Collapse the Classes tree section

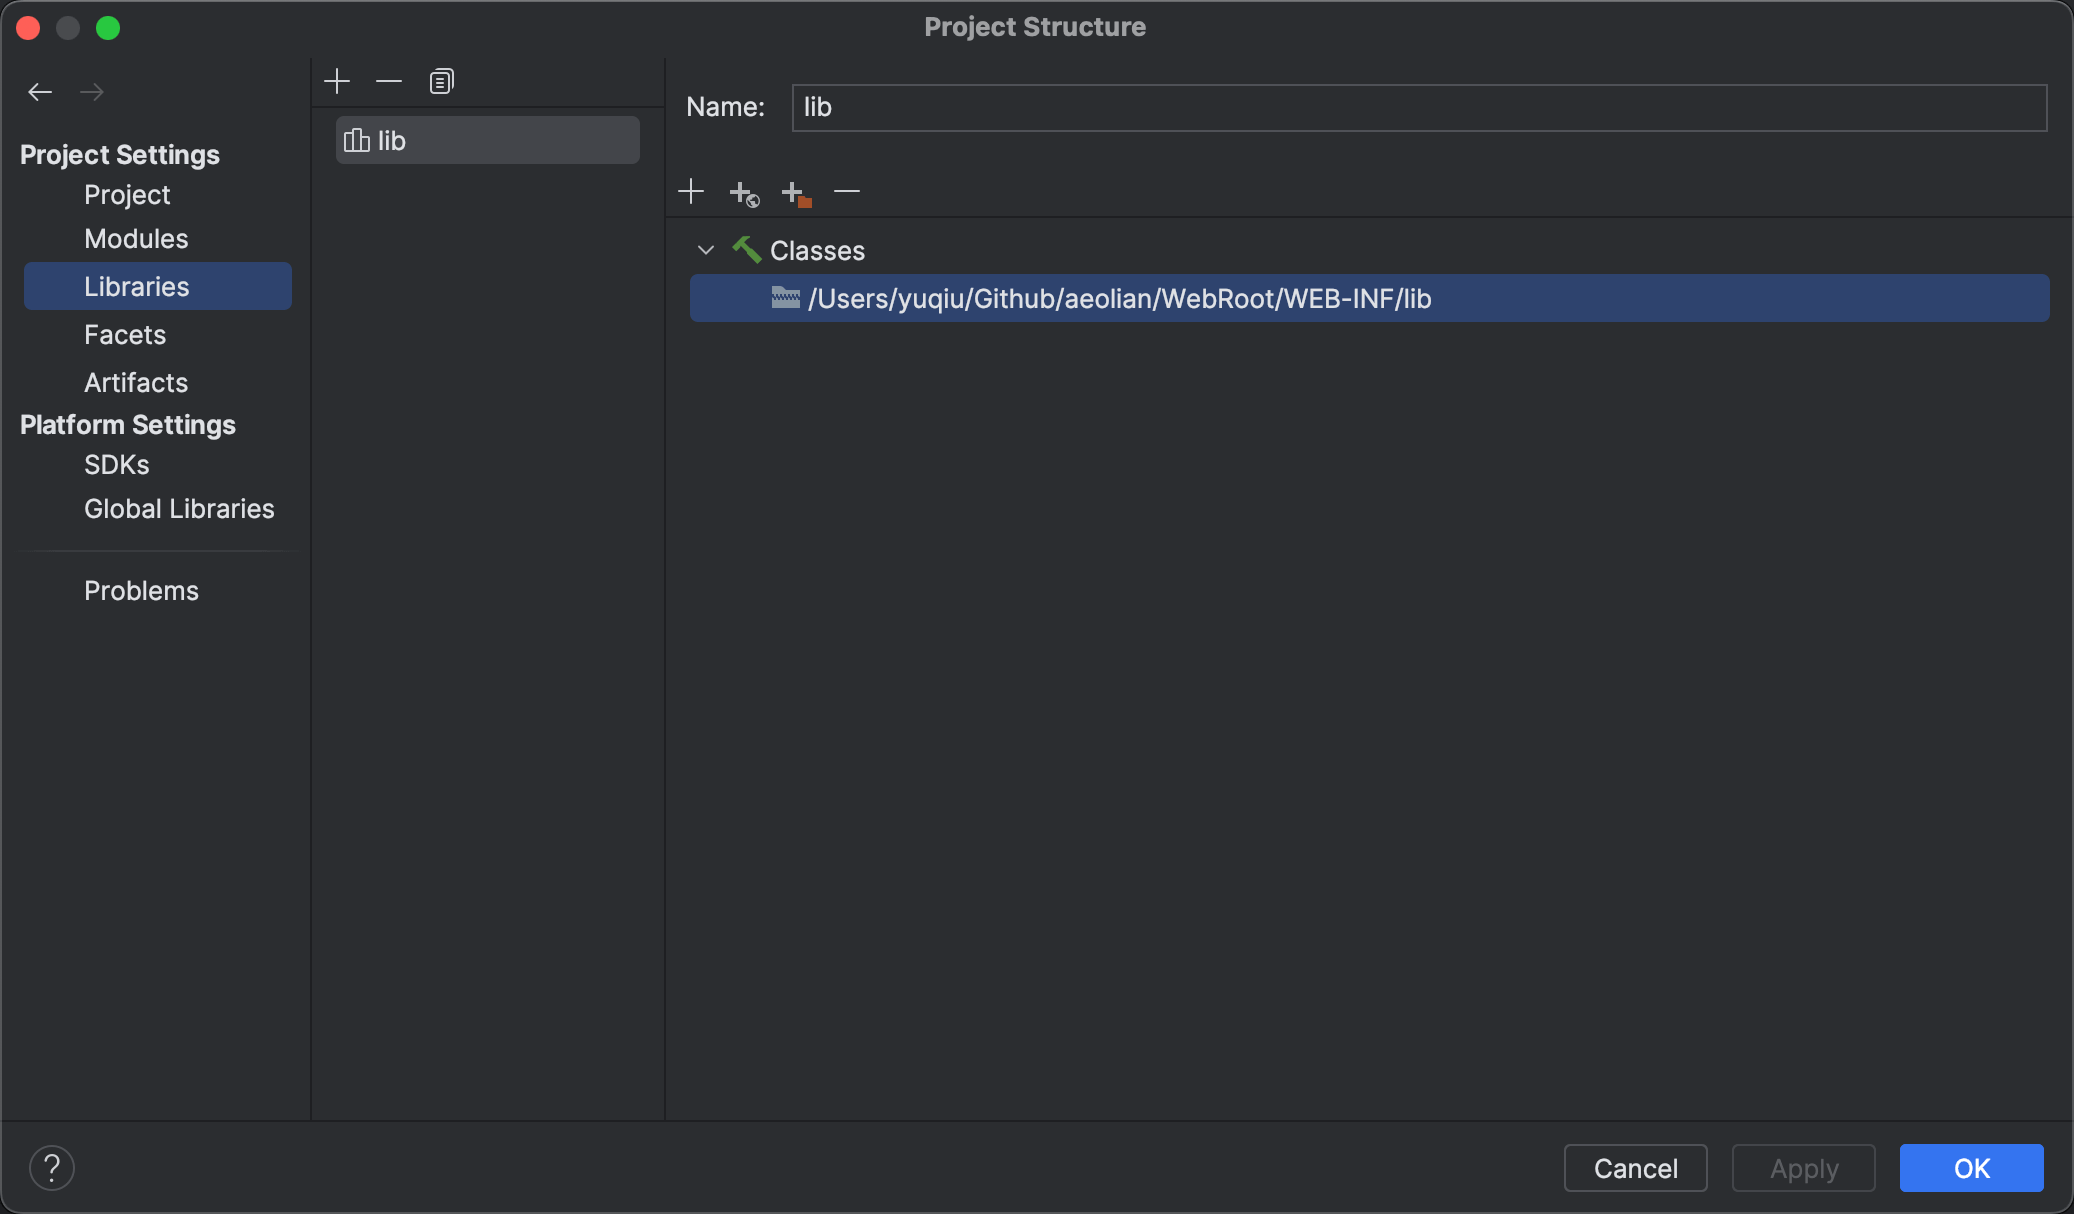(707, 250)
